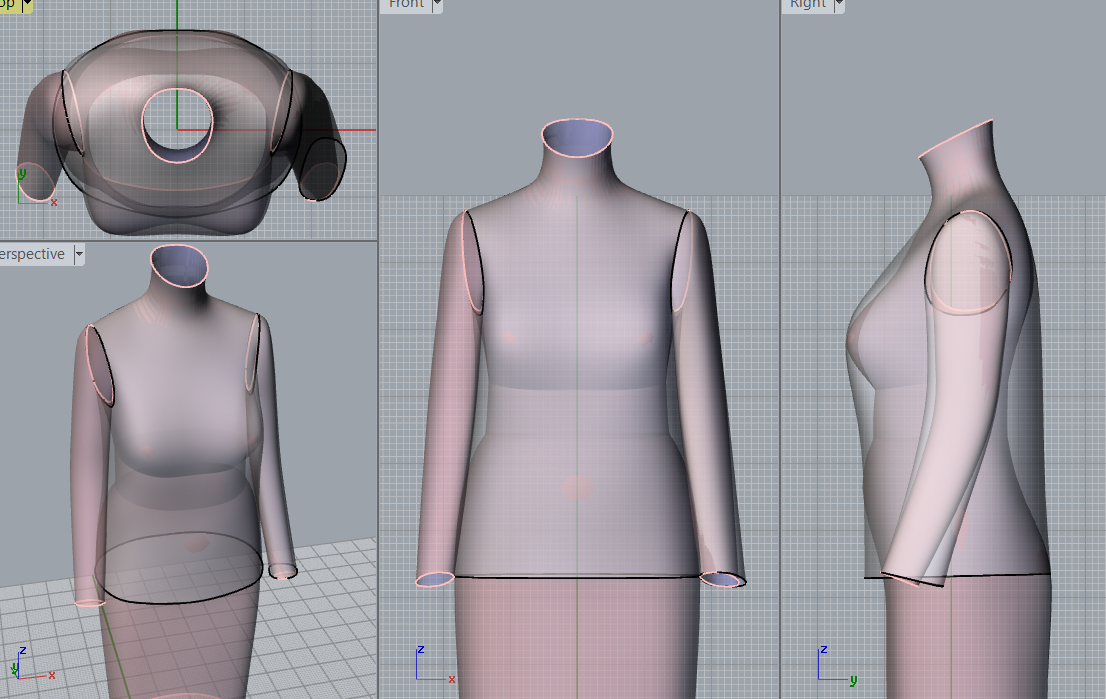The width and height of the screenshot is (1106, 699).
Task: Select the neck opening curve in Front viewport
Action: tap(577, 138)
